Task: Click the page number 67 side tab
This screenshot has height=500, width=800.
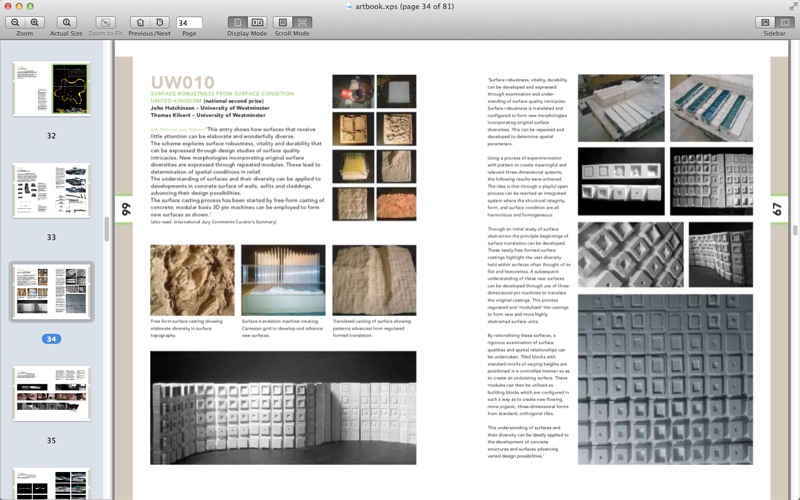Action: pos(779,209)
